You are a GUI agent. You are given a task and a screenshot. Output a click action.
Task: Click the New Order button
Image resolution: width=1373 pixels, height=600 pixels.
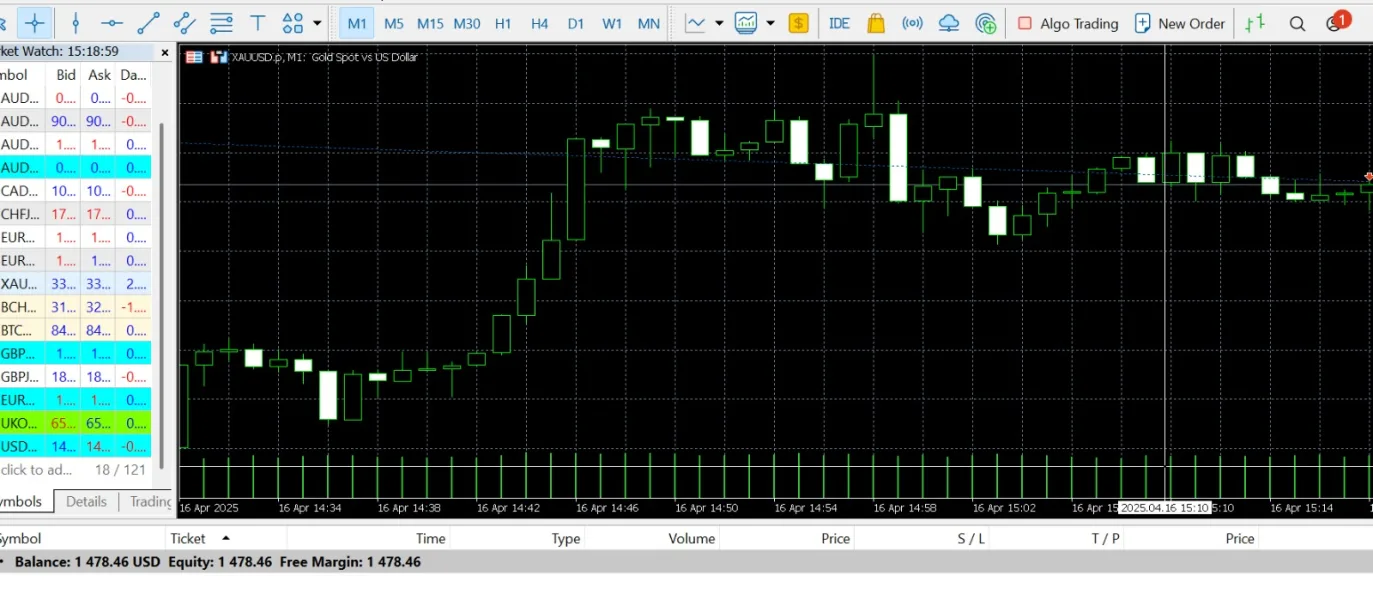pos(1179,24)
